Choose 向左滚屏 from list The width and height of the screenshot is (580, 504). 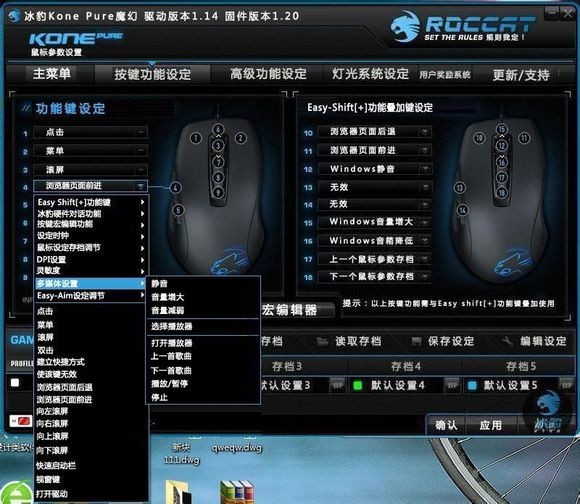click(x=52, y=411)
